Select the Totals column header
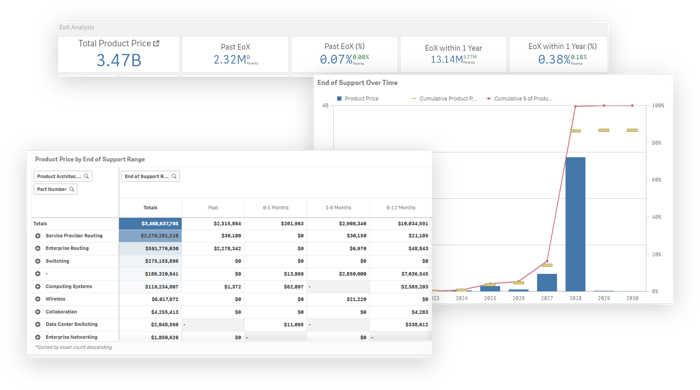 tap(150, 207)
